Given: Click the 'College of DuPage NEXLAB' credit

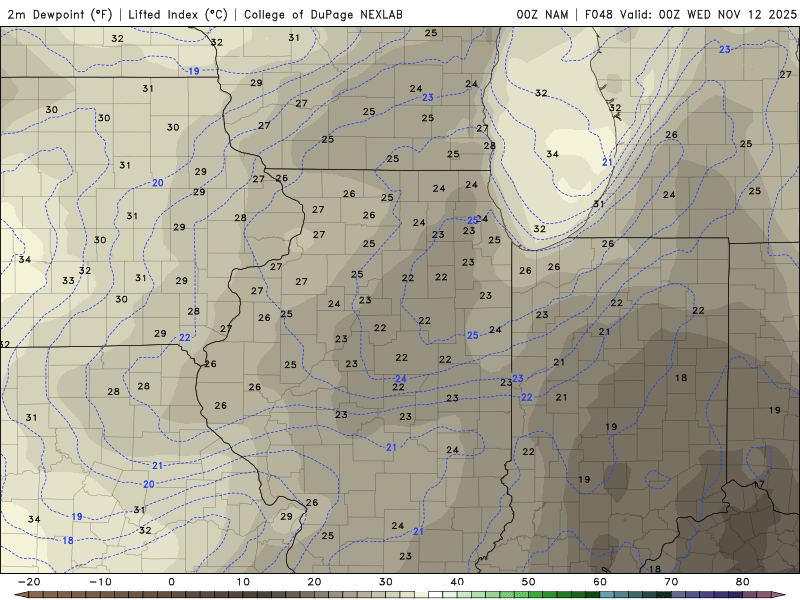Looking at the screenshot, I should tap(323, 14).
